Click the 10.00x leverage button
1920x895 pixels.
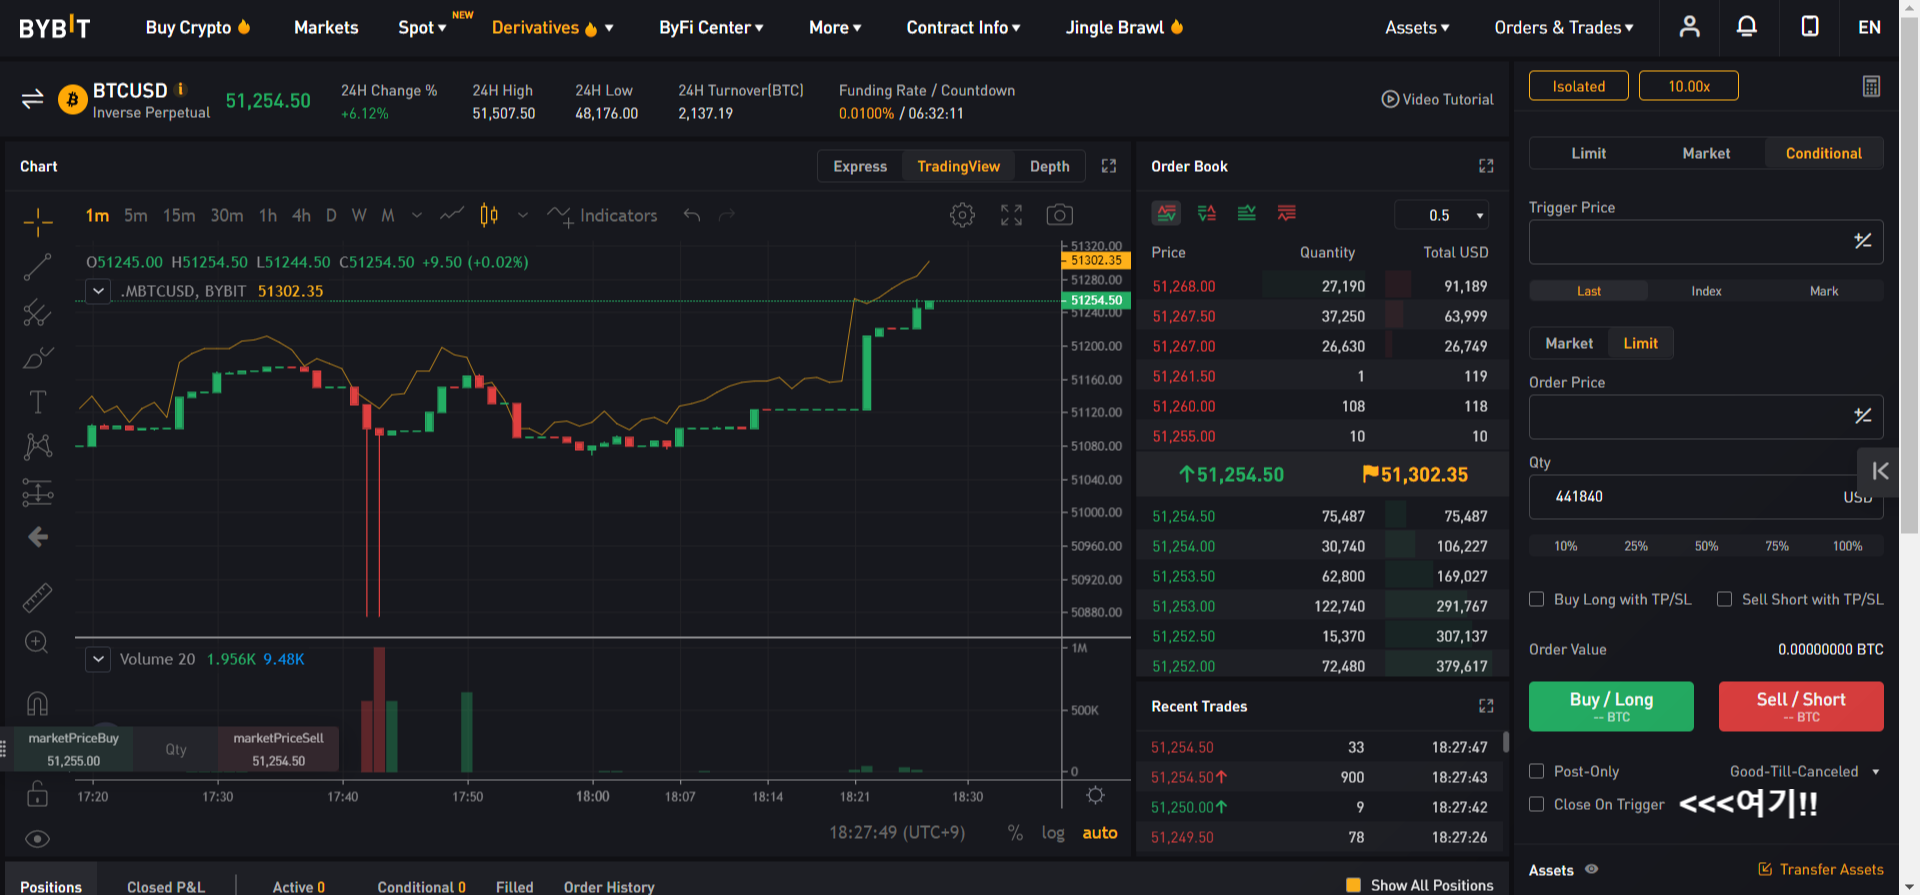[x=1689, y=86]
